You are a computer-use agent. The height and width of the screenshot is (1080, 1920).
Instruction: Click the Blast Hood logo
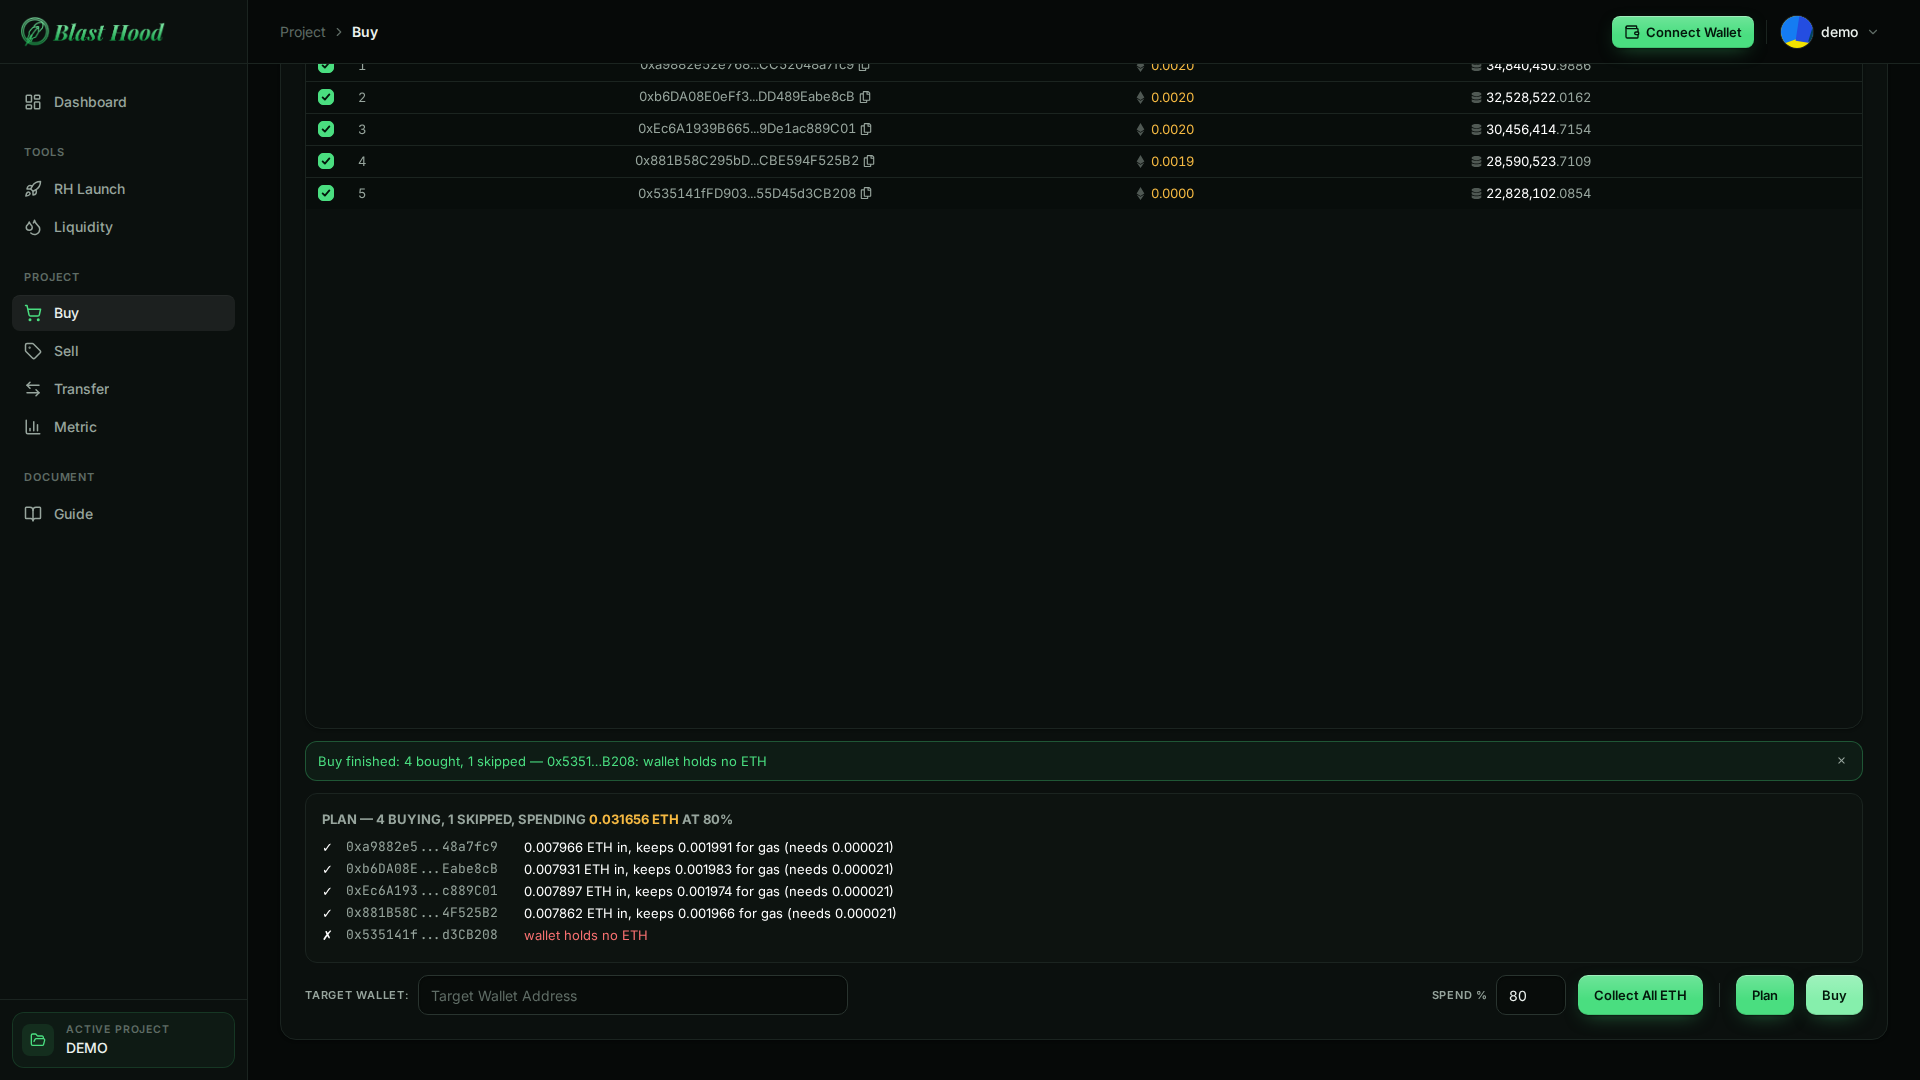coord(92,32)
